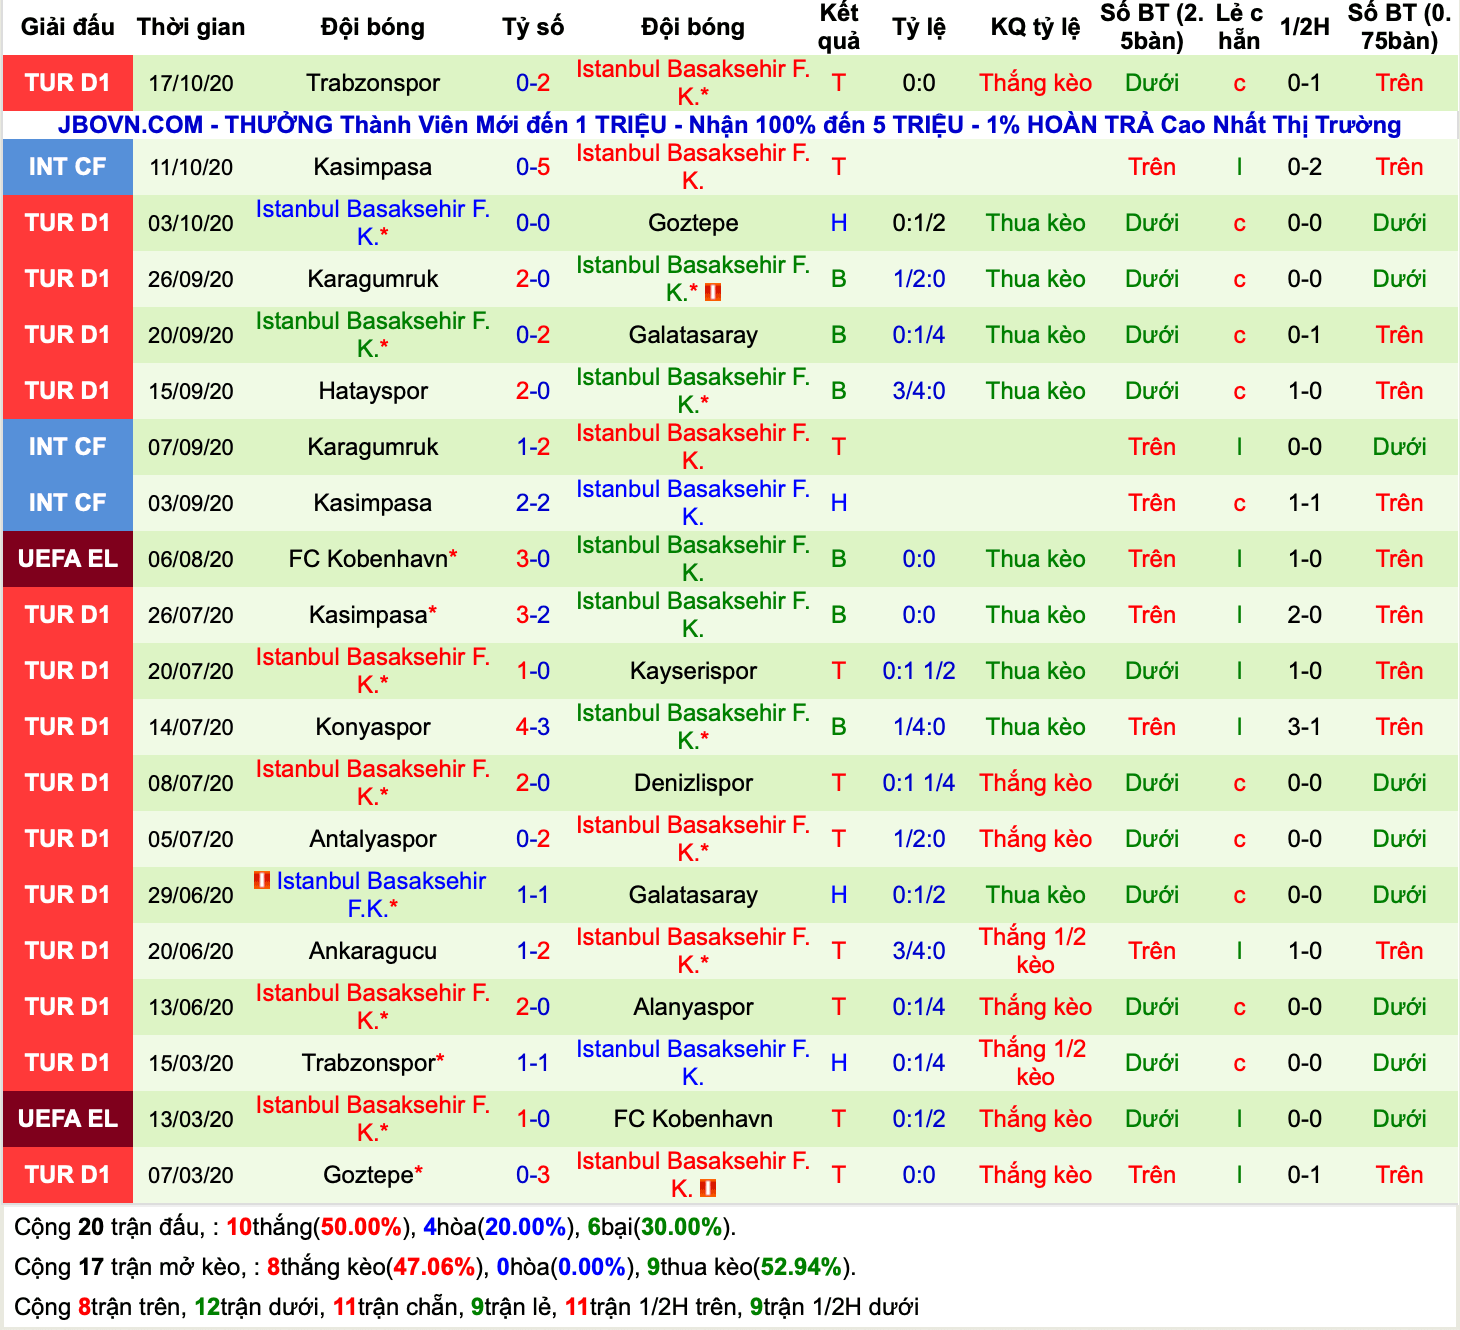
Task: Click Trabzonspor* in the 15/03/20 row
Action: [373, 1063]
